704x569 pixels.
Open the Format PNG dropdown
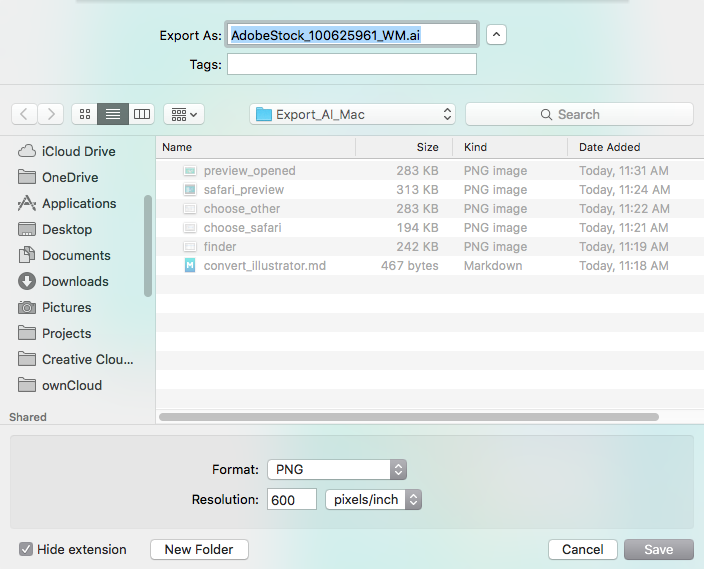337,470
